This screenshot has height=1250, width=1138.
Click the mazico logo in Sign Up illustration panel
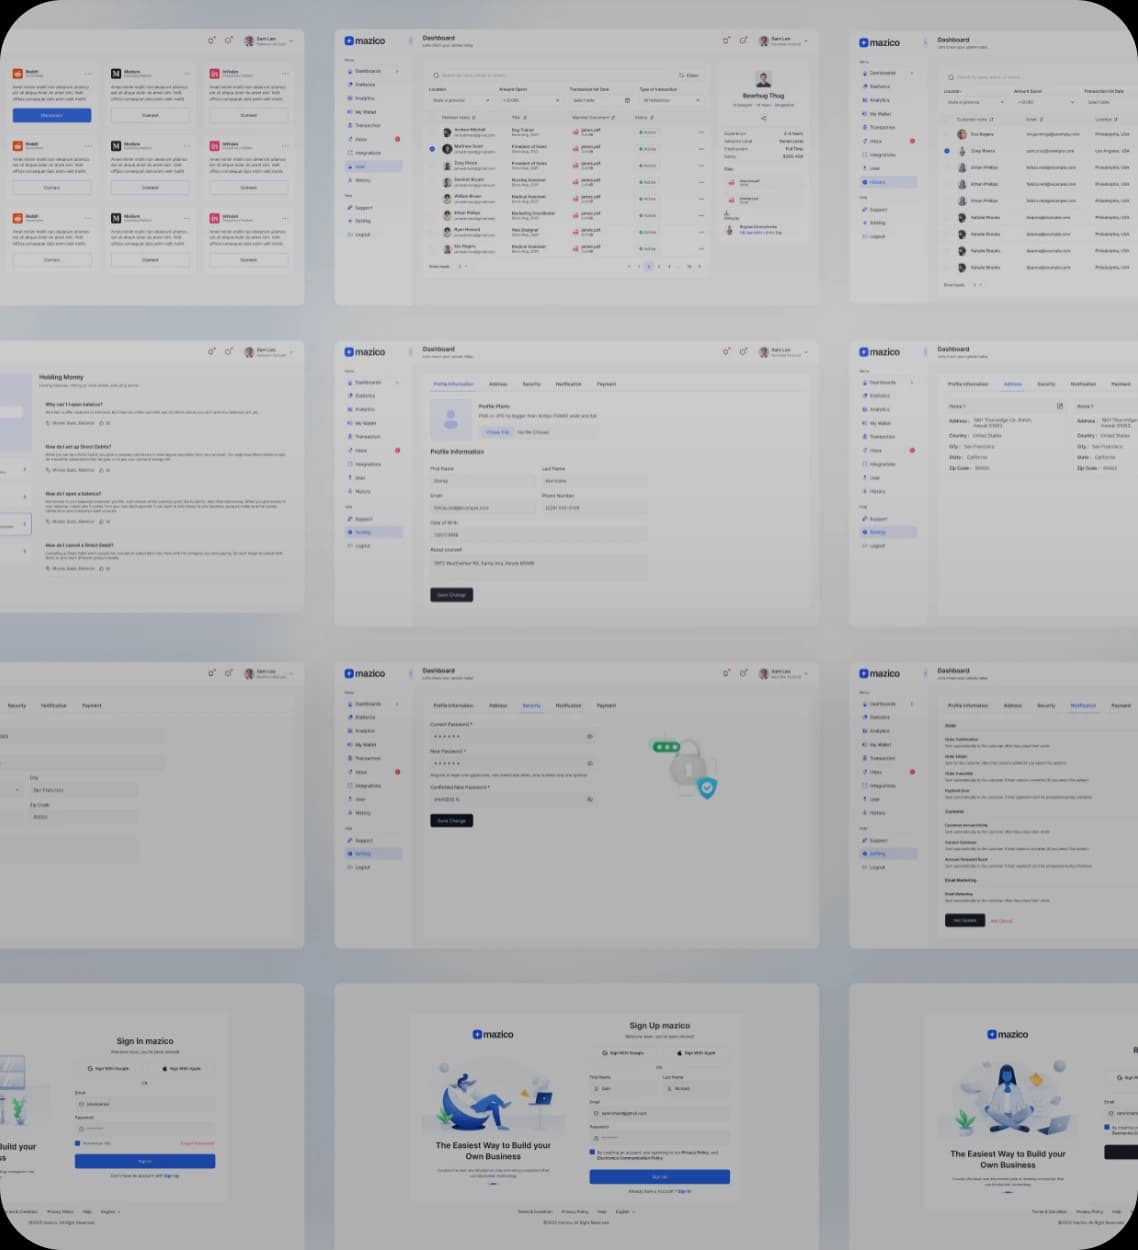point(493,1034)
